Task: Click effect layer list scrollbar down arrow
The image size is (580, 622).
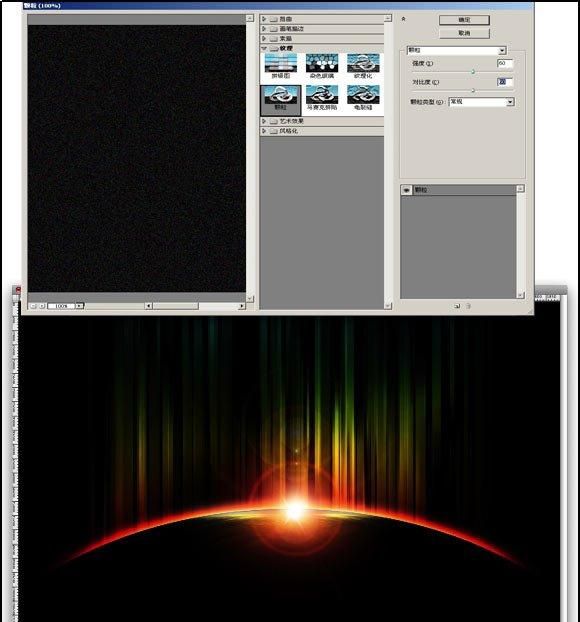Action: click(x=520, y=295)
